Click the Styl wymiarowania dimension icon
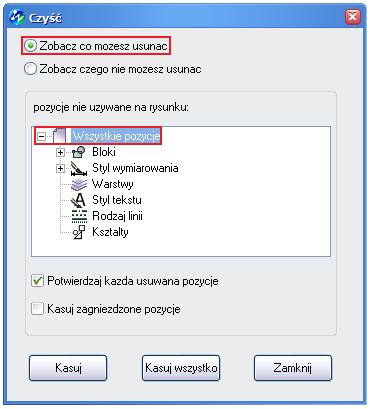The image size is (370, 409). pos(79,168)
